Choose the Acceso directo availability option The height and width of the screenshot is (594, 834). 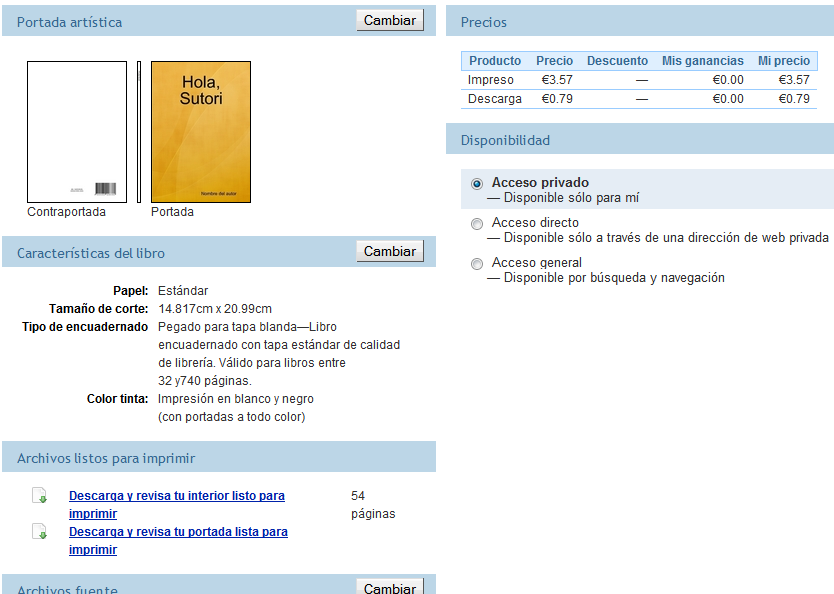[x=477, y=224]
